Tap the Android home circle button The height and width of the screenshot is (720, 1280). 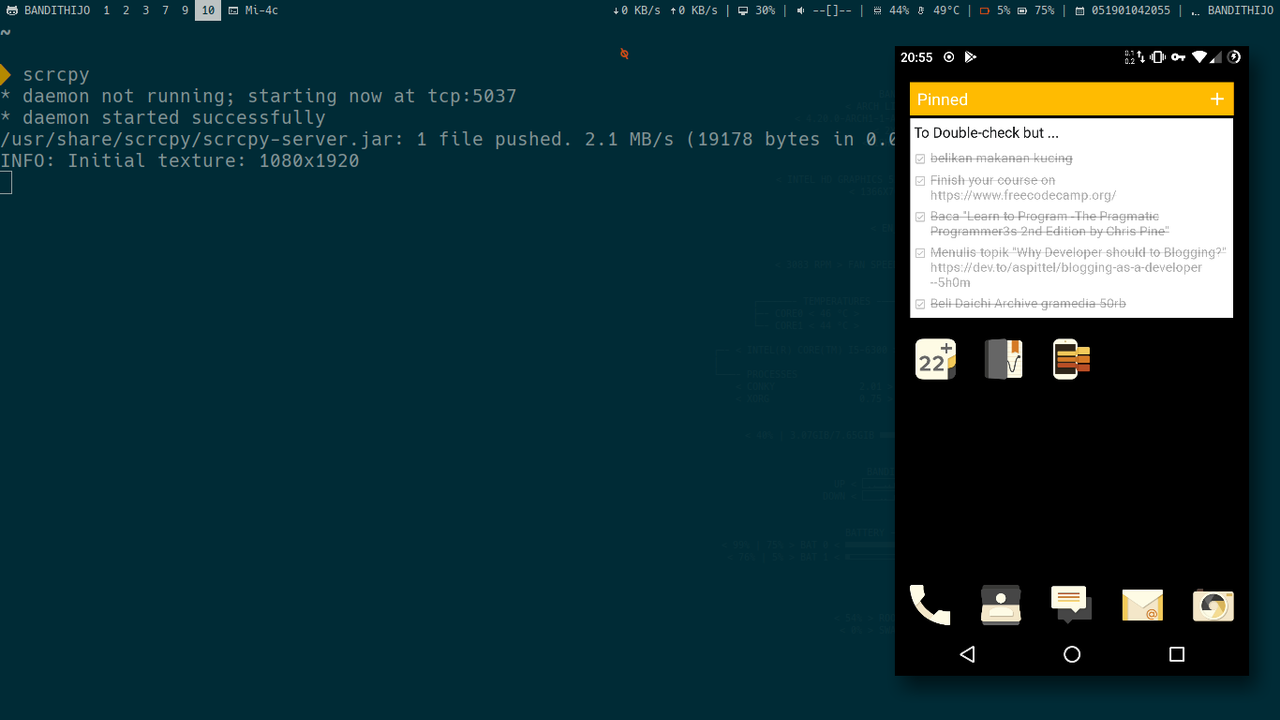coord(1072,654)
